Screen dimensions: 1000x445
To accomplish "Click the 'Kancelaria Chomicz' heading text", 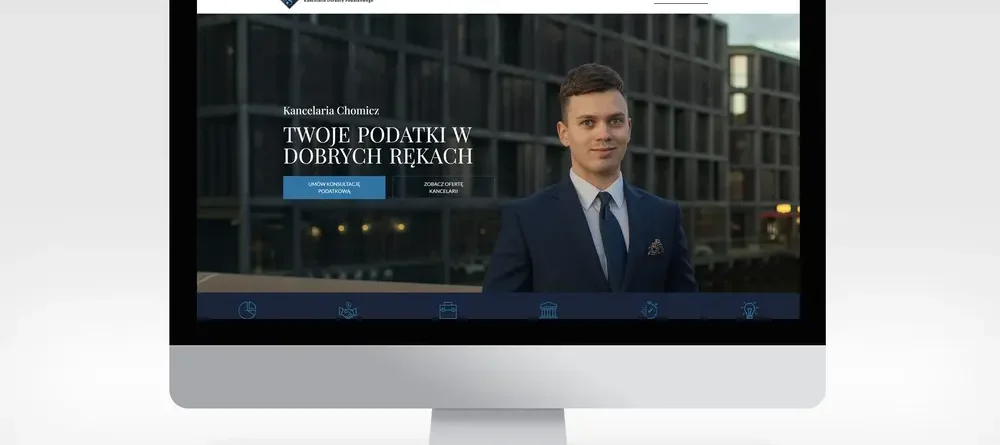I will [331, 110].
